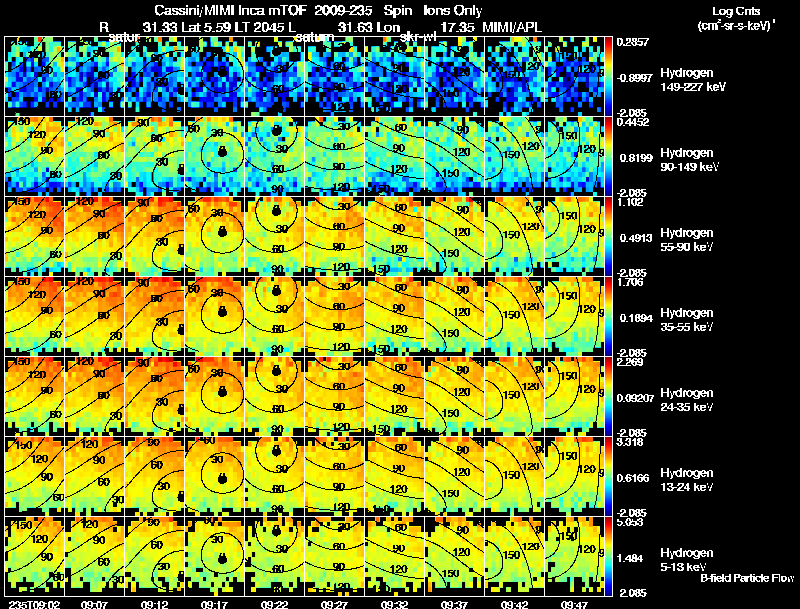Click the '09:07' time label
The width and height of the screenshot is (800, 609).
pos(94,604)
